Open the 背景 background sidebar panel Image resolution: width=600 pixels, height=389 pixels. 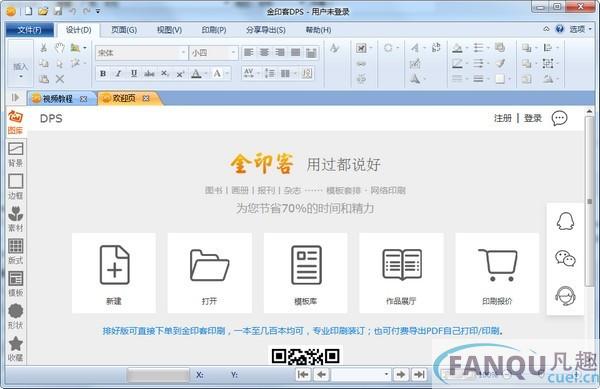(15, 155)
